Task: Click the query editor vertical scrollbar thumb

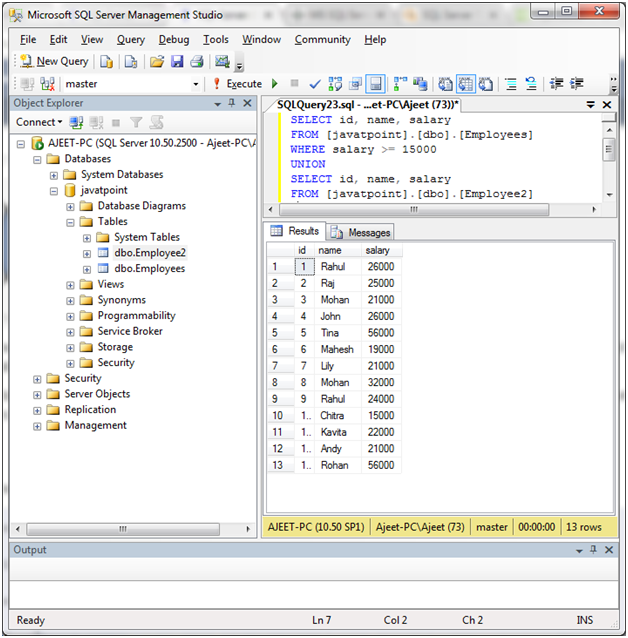Action: [x=609, y=149]
